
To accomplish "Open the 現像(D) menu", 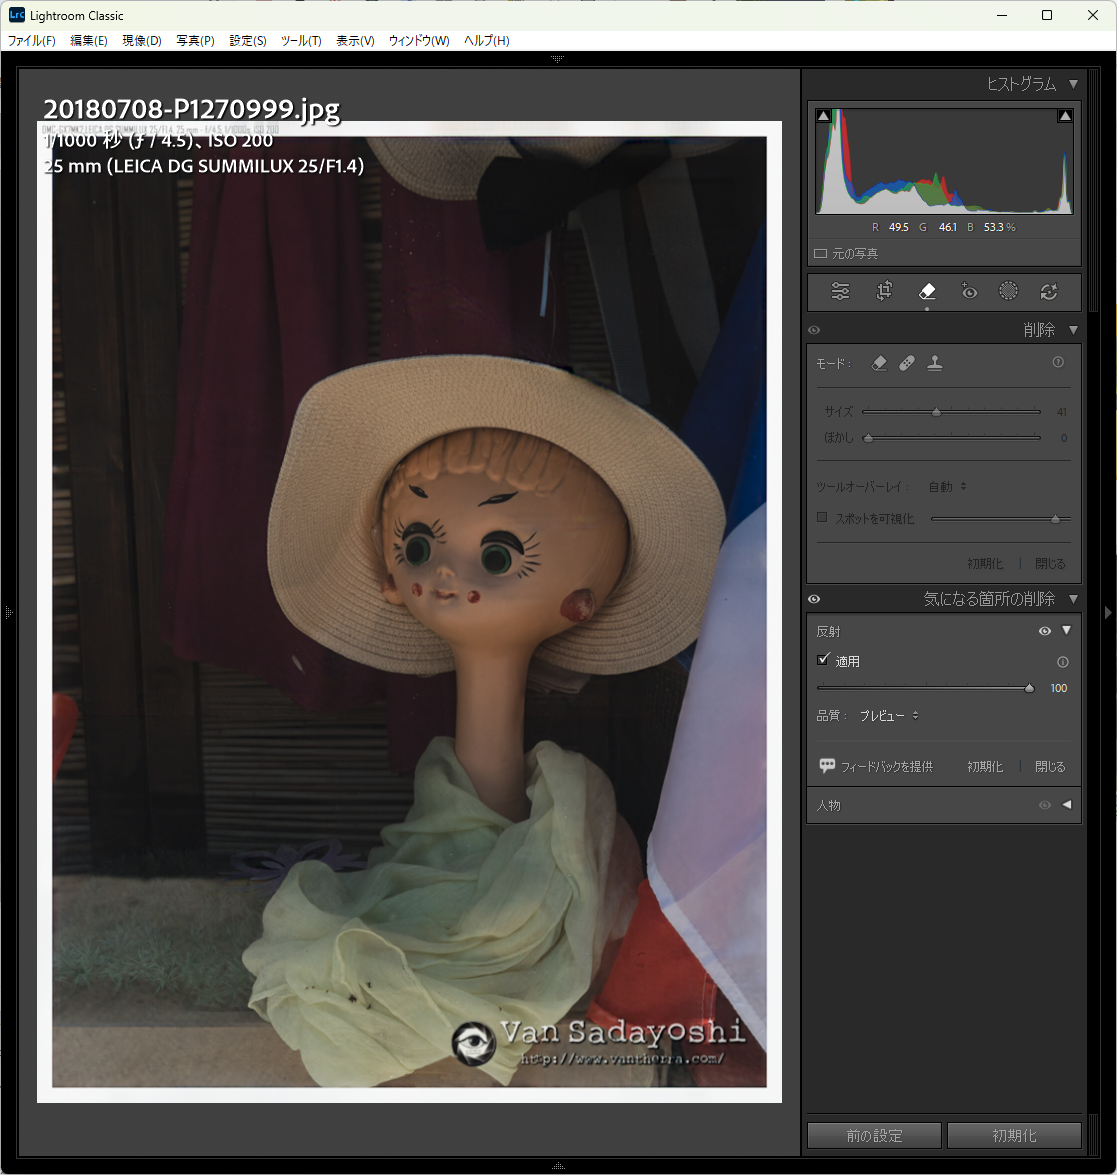I will tap(141, 41).
